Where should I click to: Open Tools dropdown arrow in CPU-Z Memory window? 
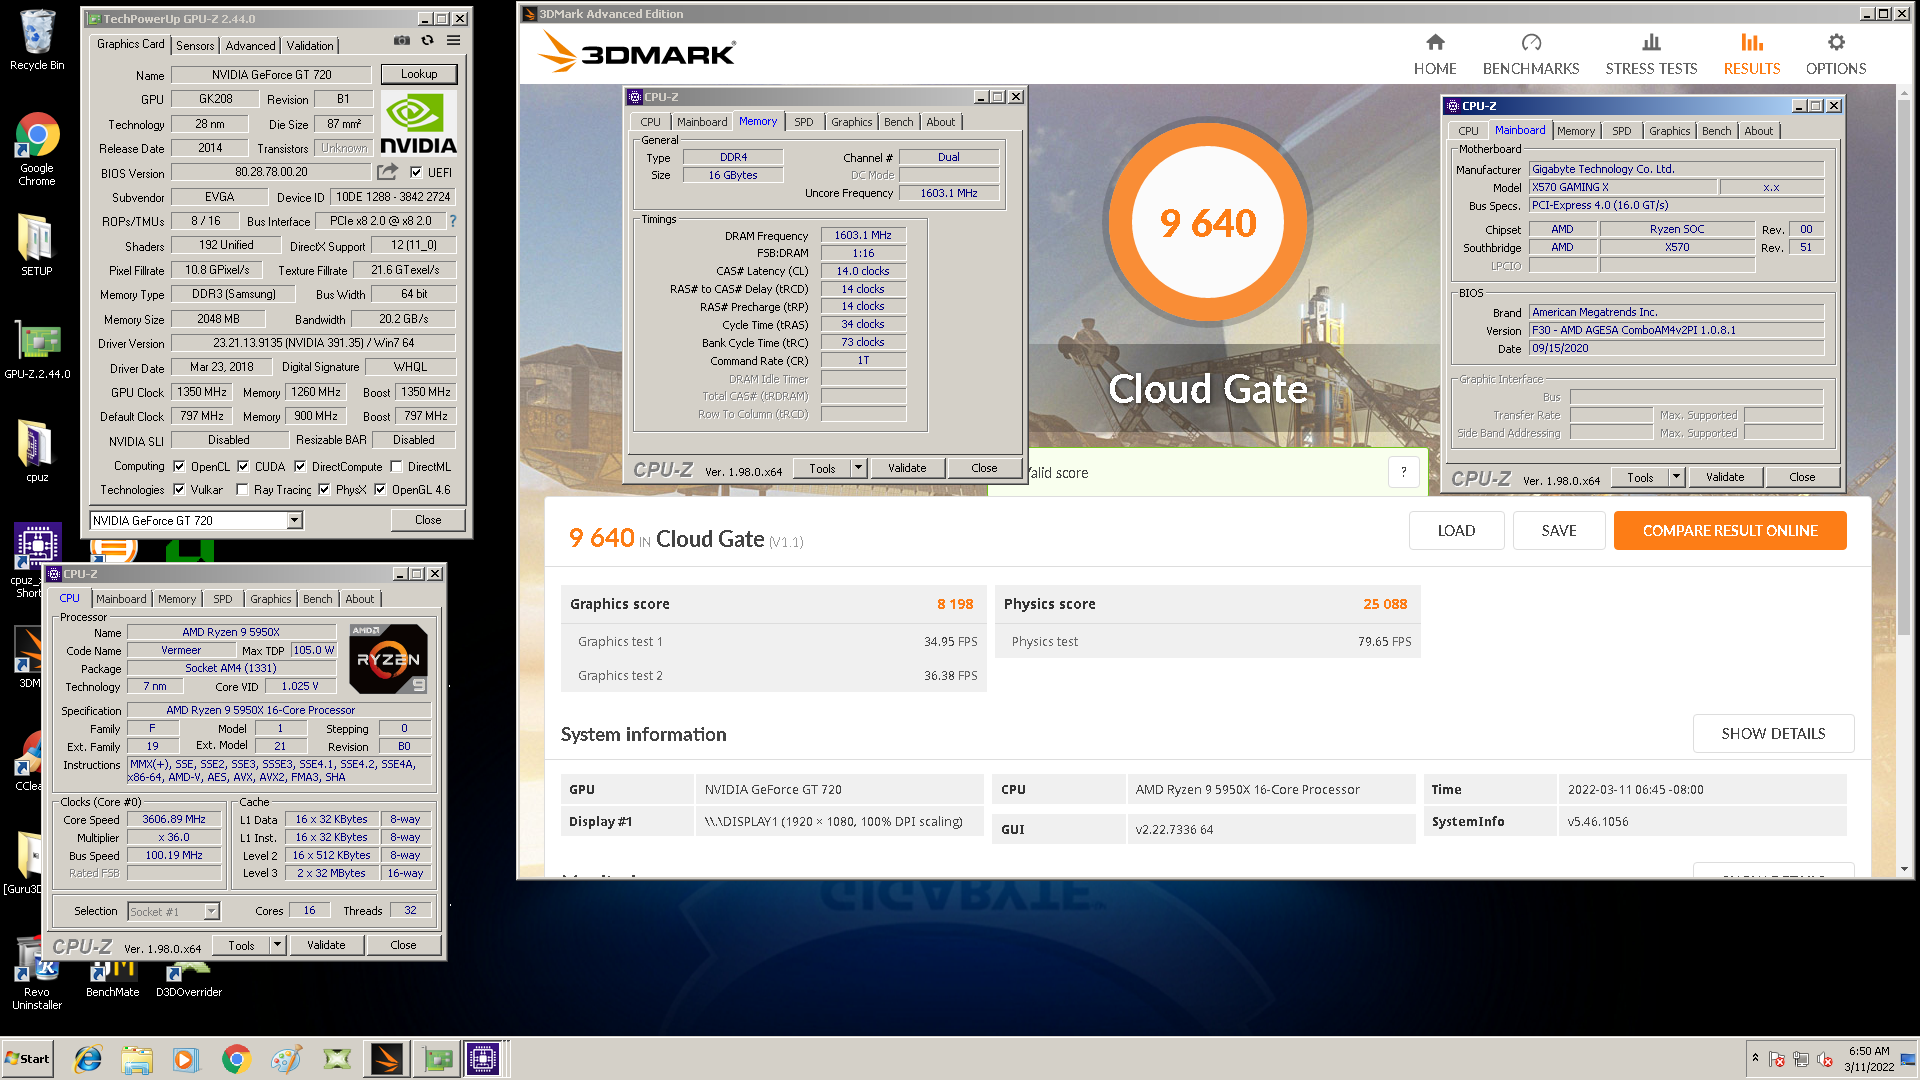[x=858, y=468]
